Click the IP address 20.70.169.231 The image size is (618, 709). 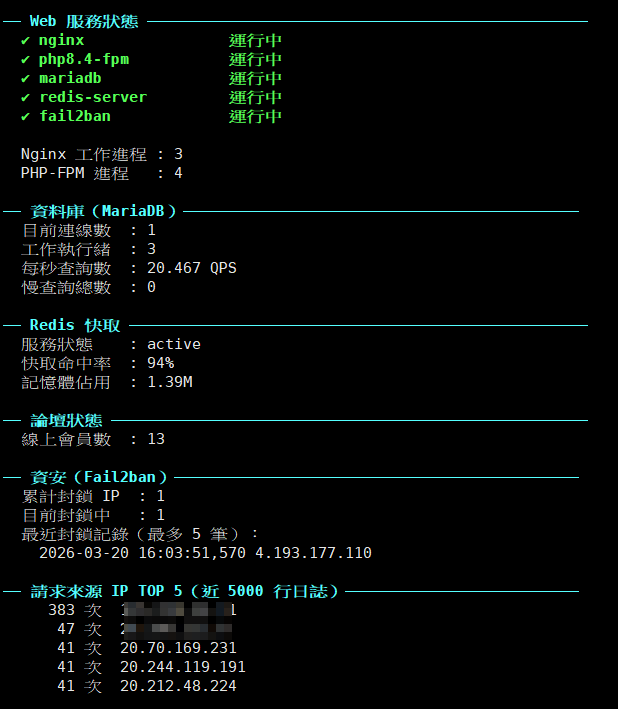pyautogui.click(x=175, y=648)
